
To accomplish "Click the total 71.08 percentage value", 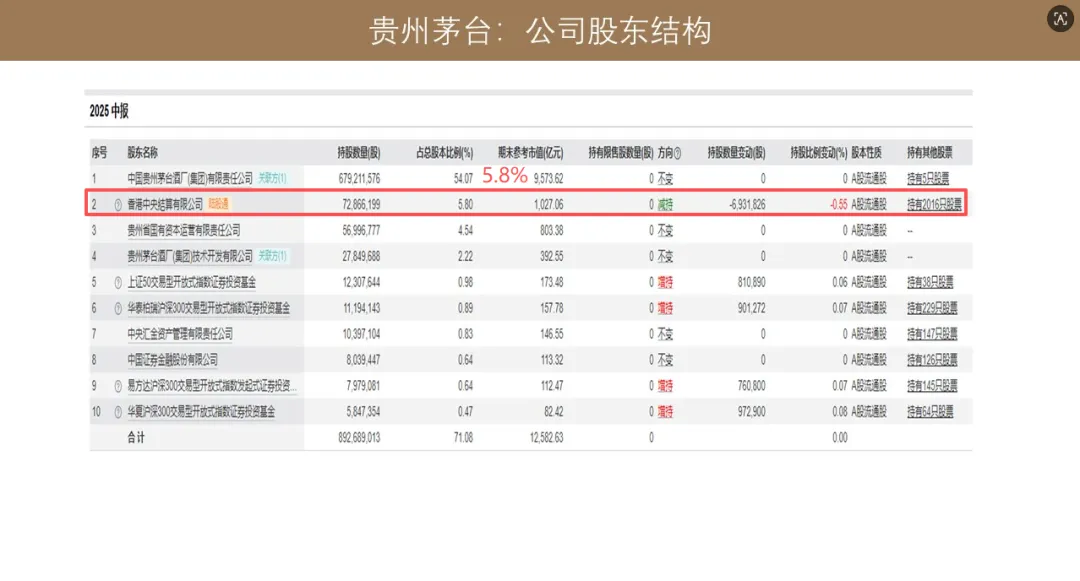I will pyautogui.click(x=464, y=438).
